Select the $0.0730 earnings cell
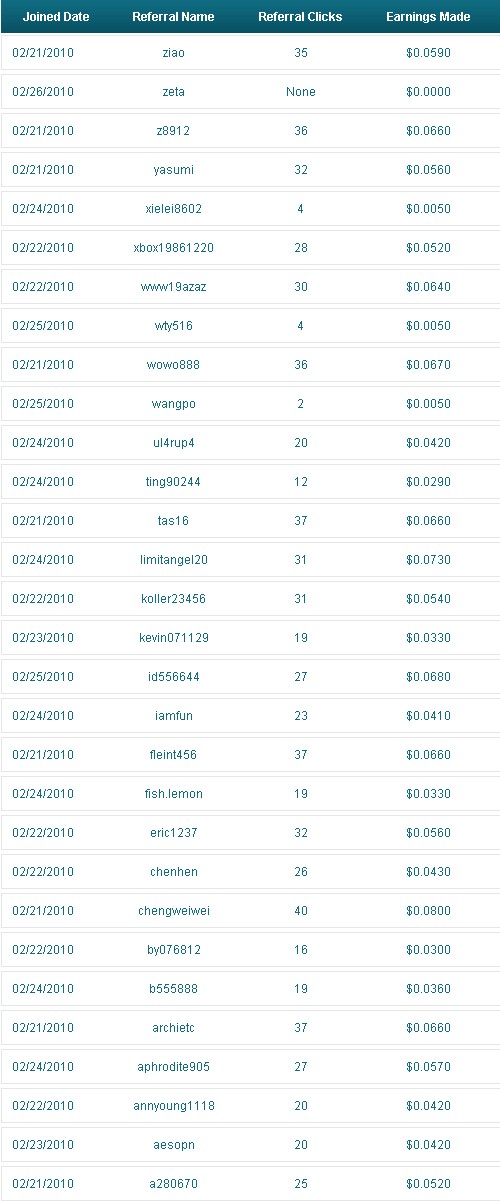Viewport: 500px width, 1201px height. (428, 559)
